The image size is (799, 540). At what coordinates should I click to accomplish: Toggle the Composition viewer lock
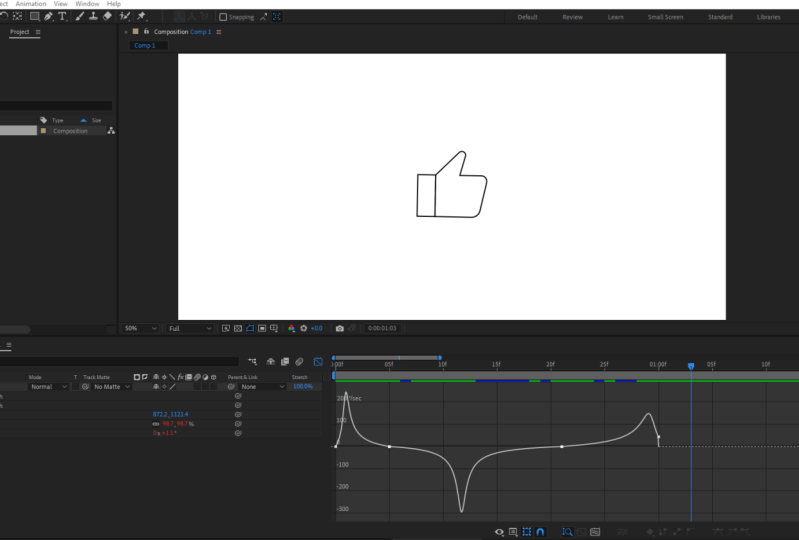click(x=146, y=32)
